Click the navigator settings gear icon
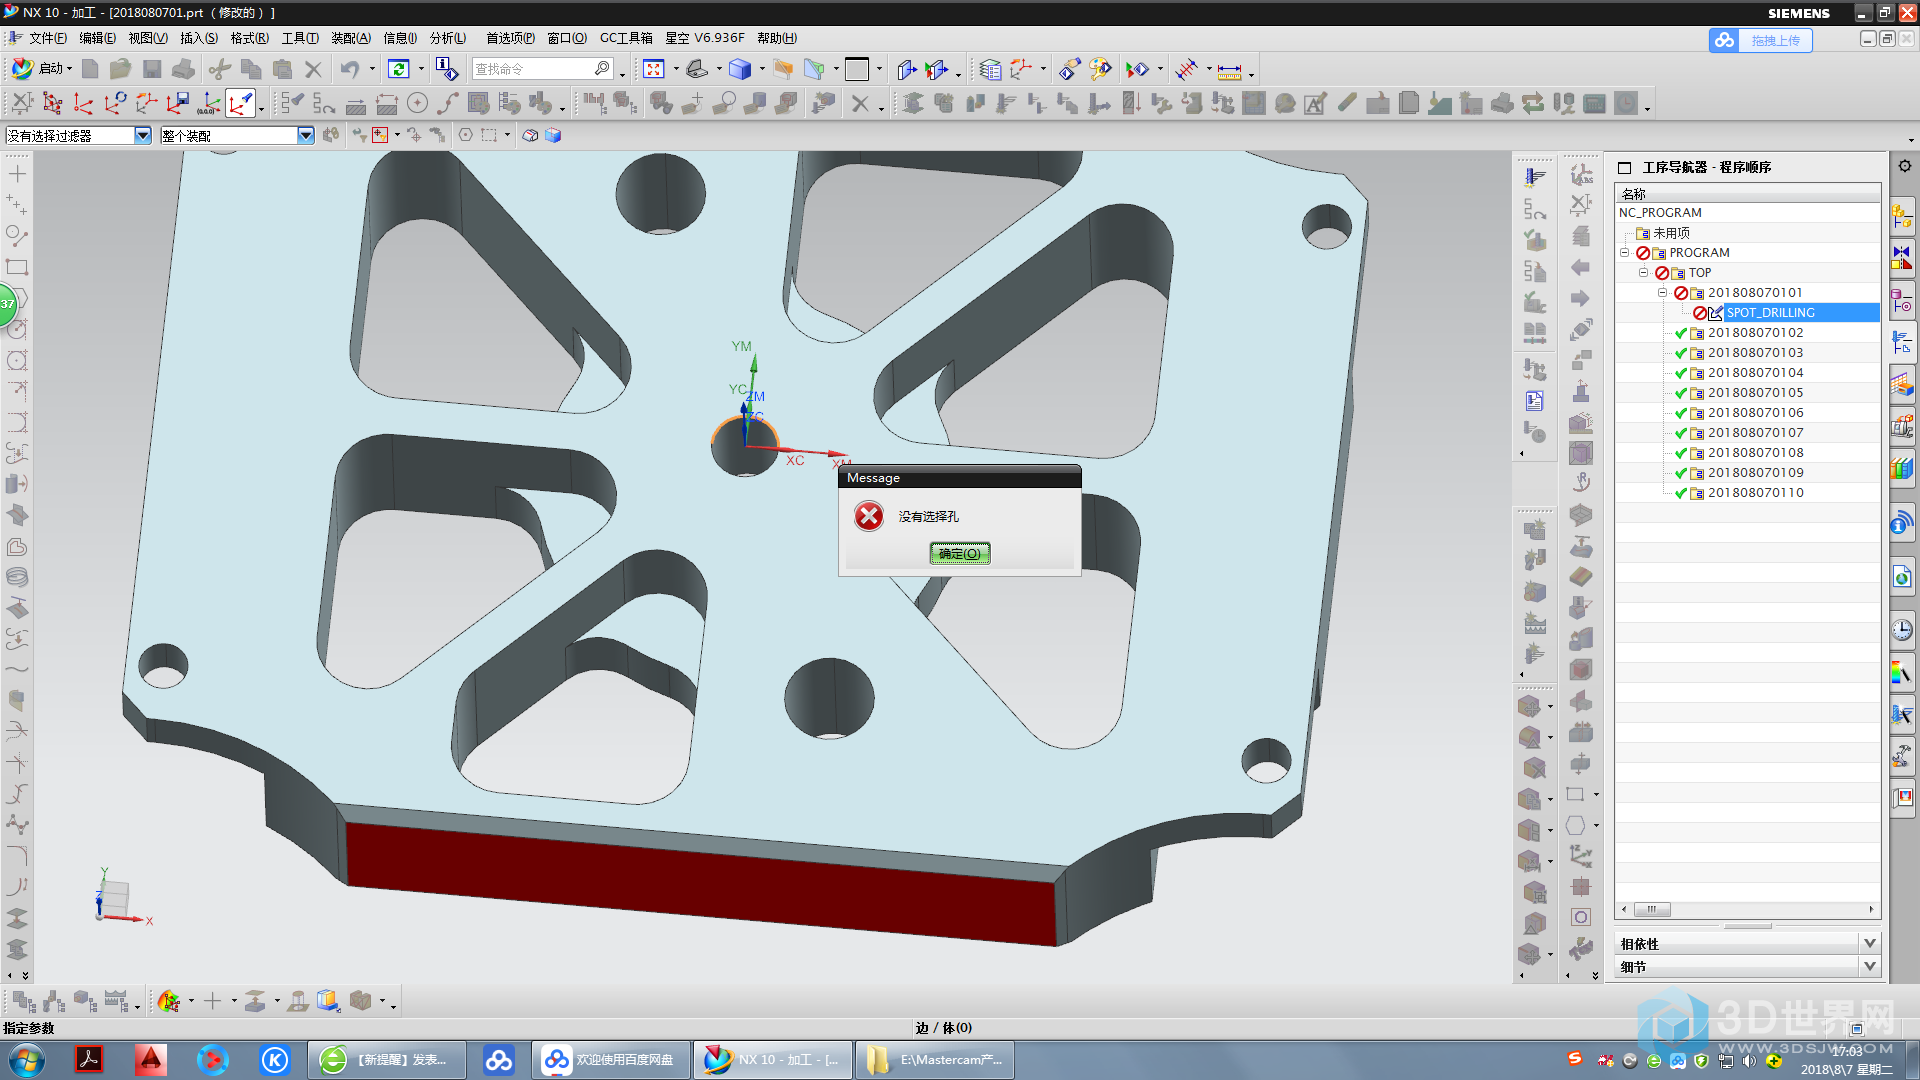The image size is (1920, 1080). (1904, 166)
